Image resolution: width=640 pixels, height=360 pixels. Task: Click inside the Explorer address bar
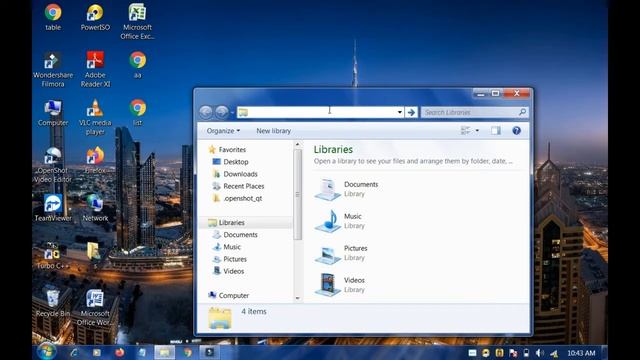(x=320, y=112)
